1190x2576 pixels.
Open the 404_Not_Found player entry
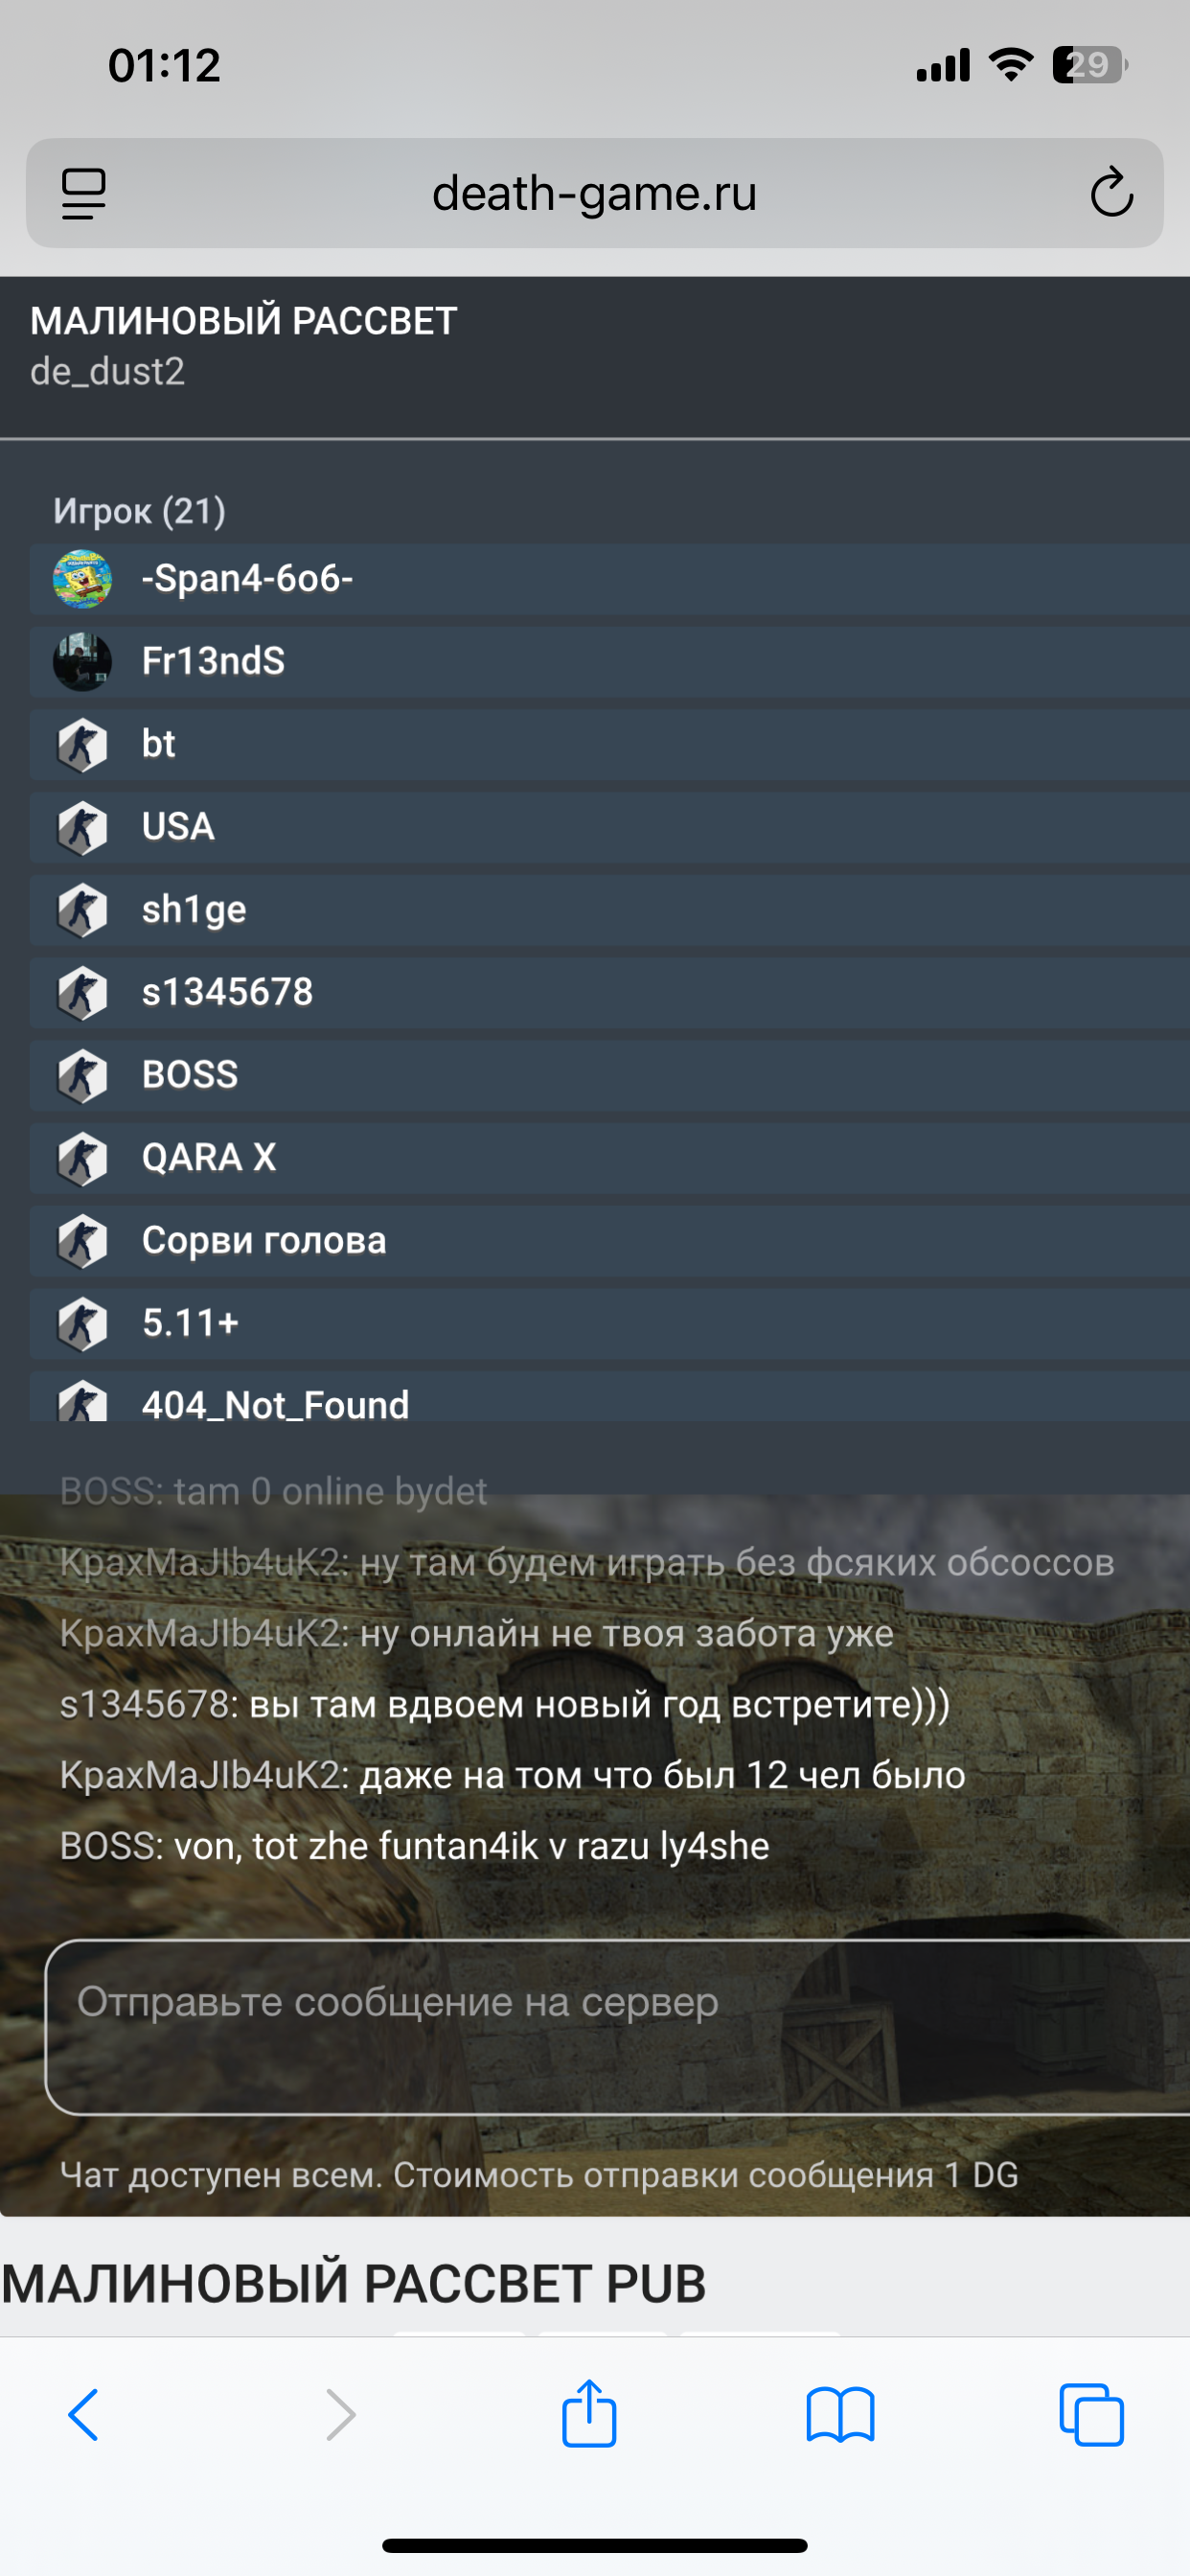click(x=610, y=1397)
